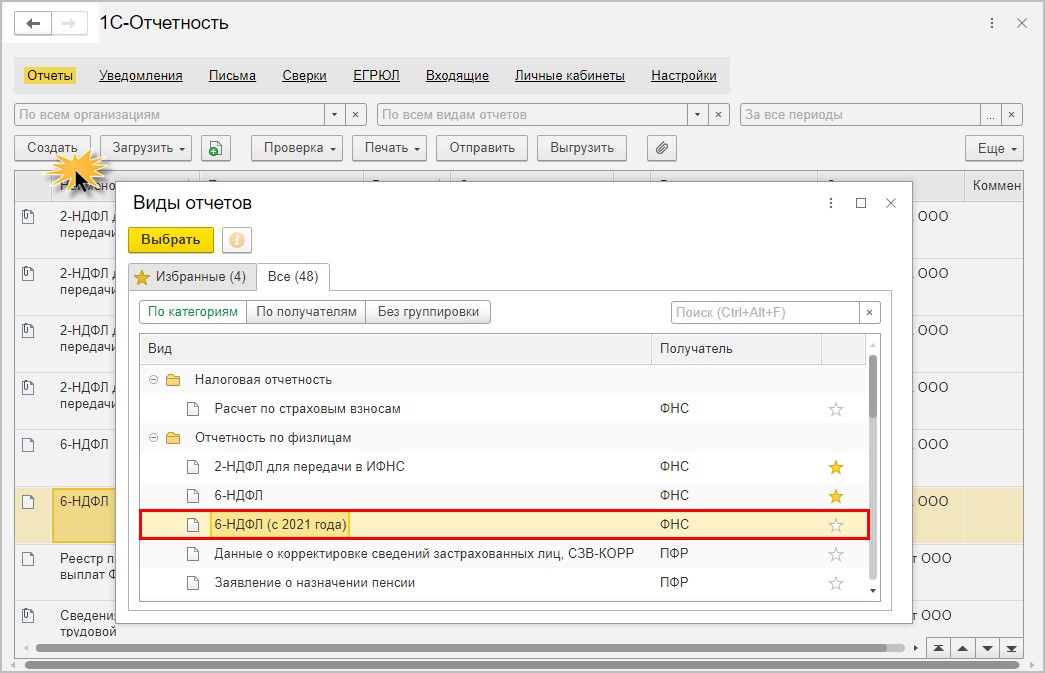This screenshot has width=1045, height=673.
Task: Click the paperclip attachment icon
Action: pos(662,148)
